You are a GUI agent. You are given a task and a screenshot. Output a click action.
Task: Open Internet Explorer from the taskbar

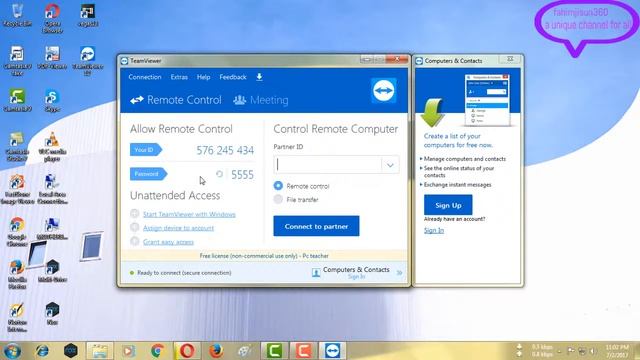click(x=42, y=351)
